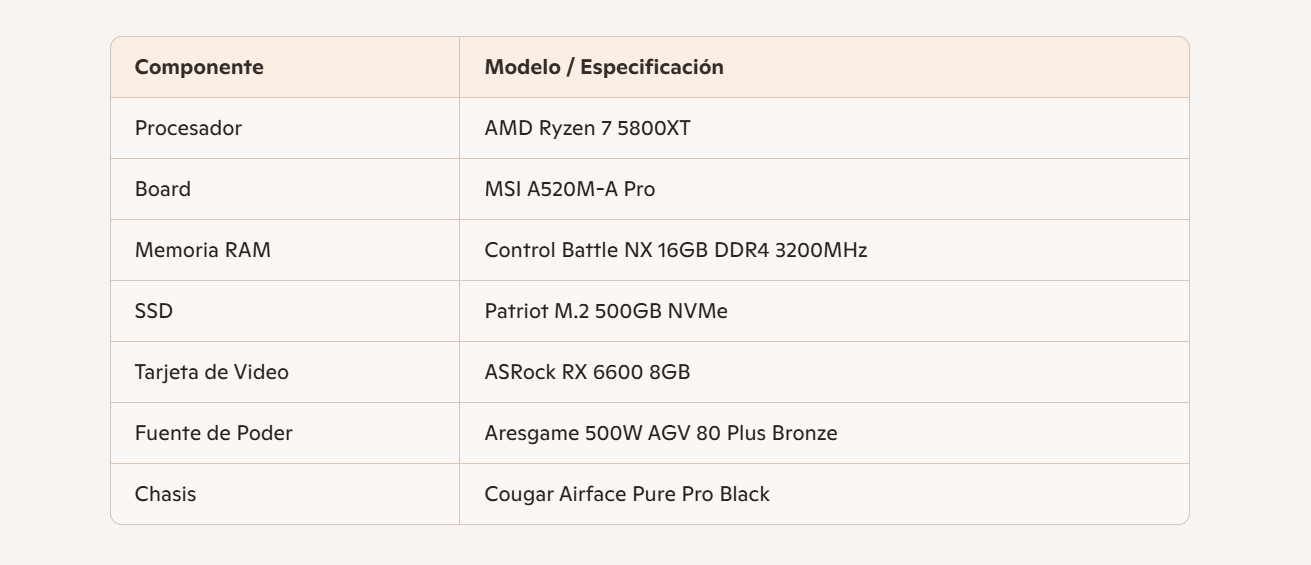Click the Board row label
This screenshot has height=565, width=1311.
click(162, 190)
